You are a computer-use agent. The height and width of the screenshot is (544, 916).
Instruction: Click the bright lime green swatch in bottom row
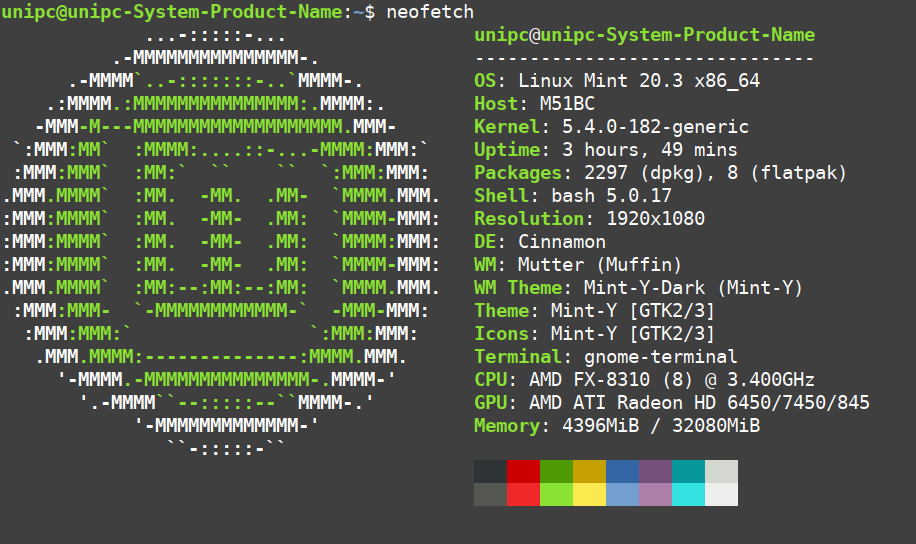click(x=557, y=494)
